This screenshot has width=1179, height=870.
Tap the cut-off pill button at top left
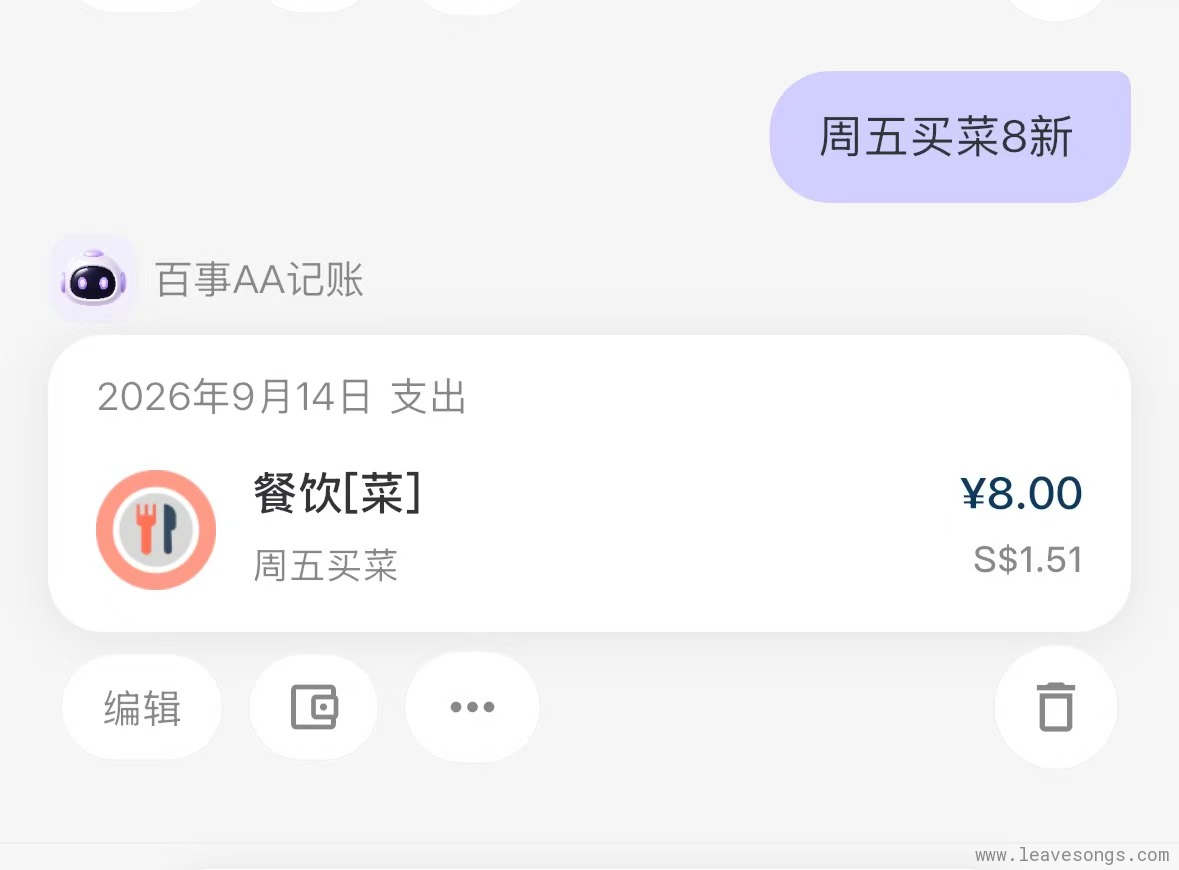(141, 5)
